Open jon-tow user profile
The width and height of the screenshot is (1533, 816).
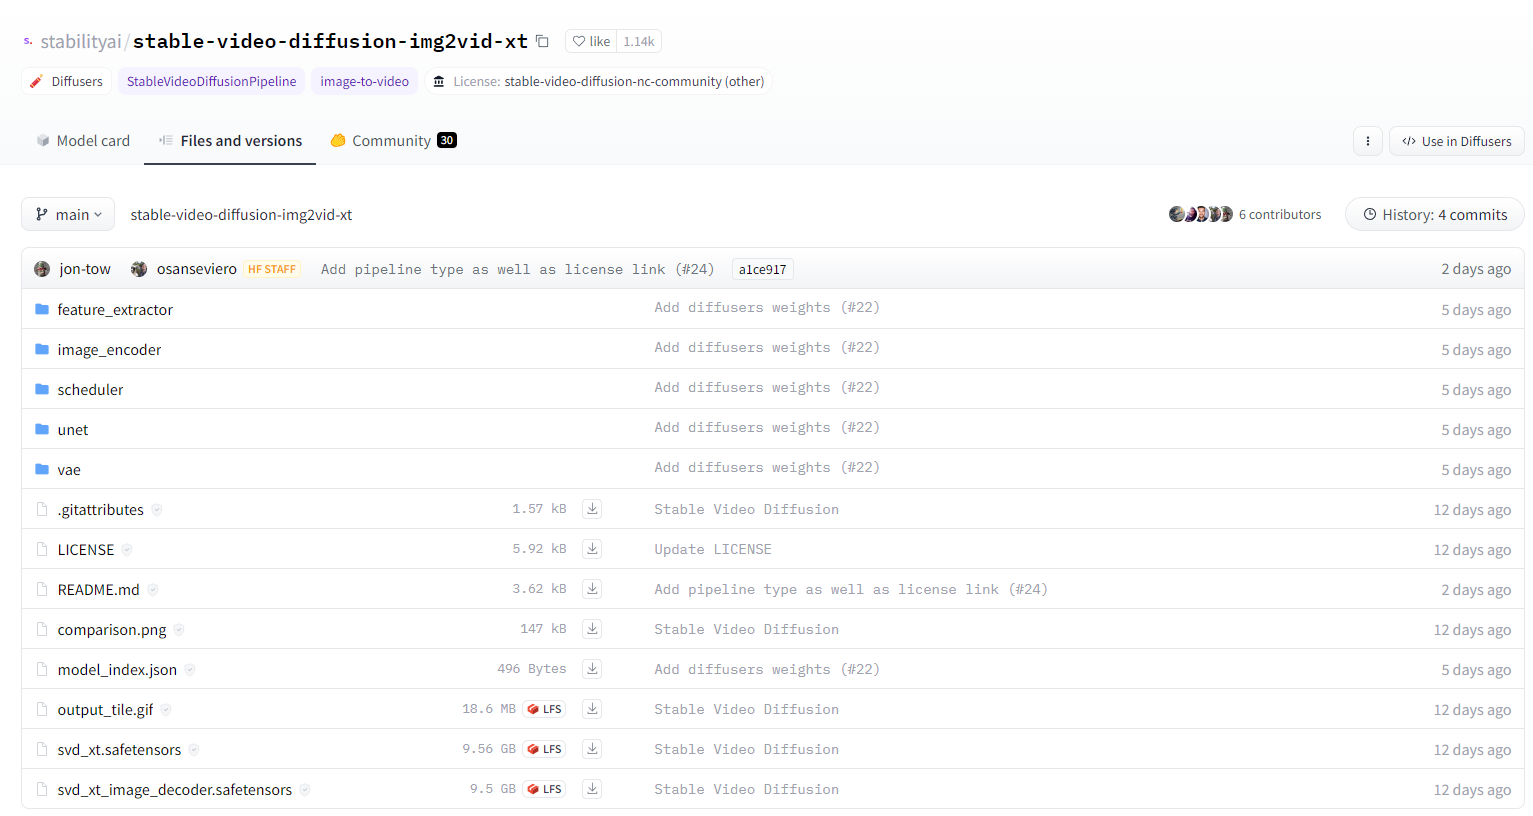coord(85,269)
